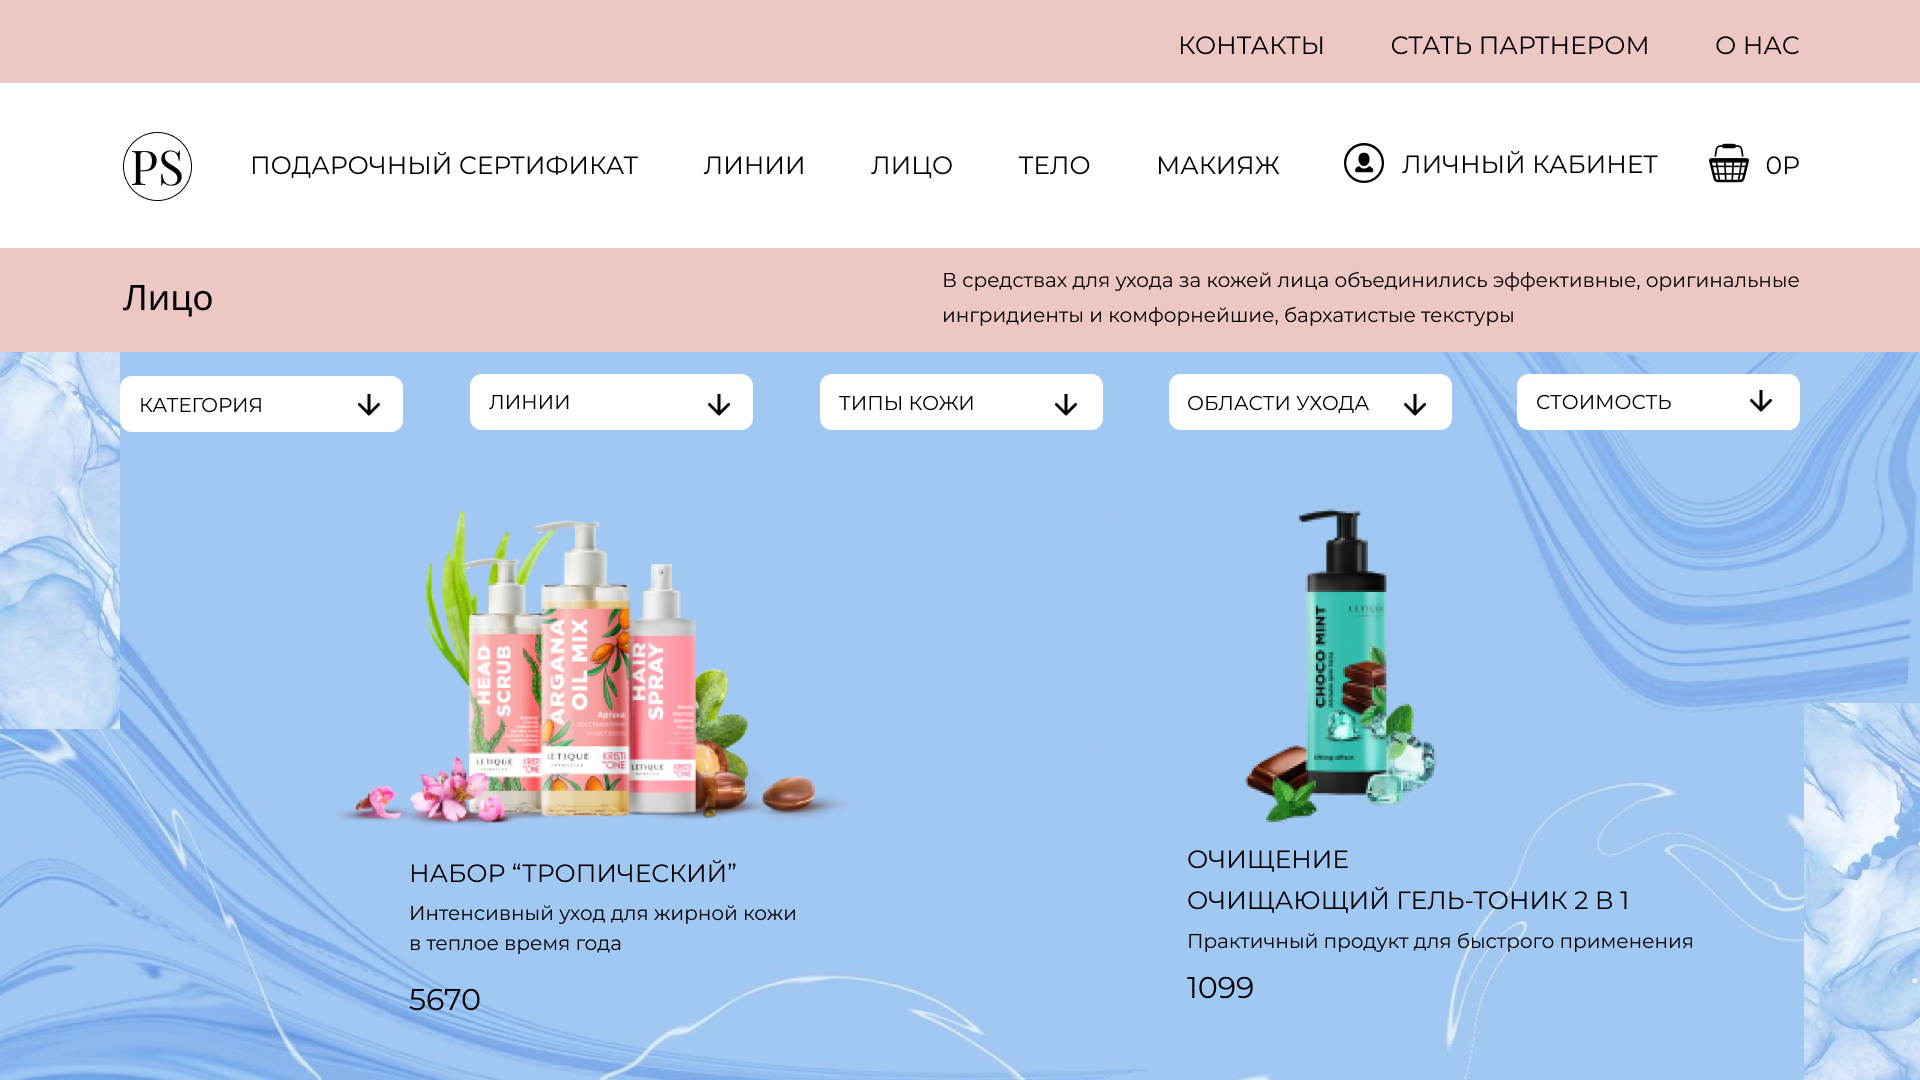This screenshot has height=1080, width=1920.
Task: Open the shopping basket icon
Action: [1728, 163]
